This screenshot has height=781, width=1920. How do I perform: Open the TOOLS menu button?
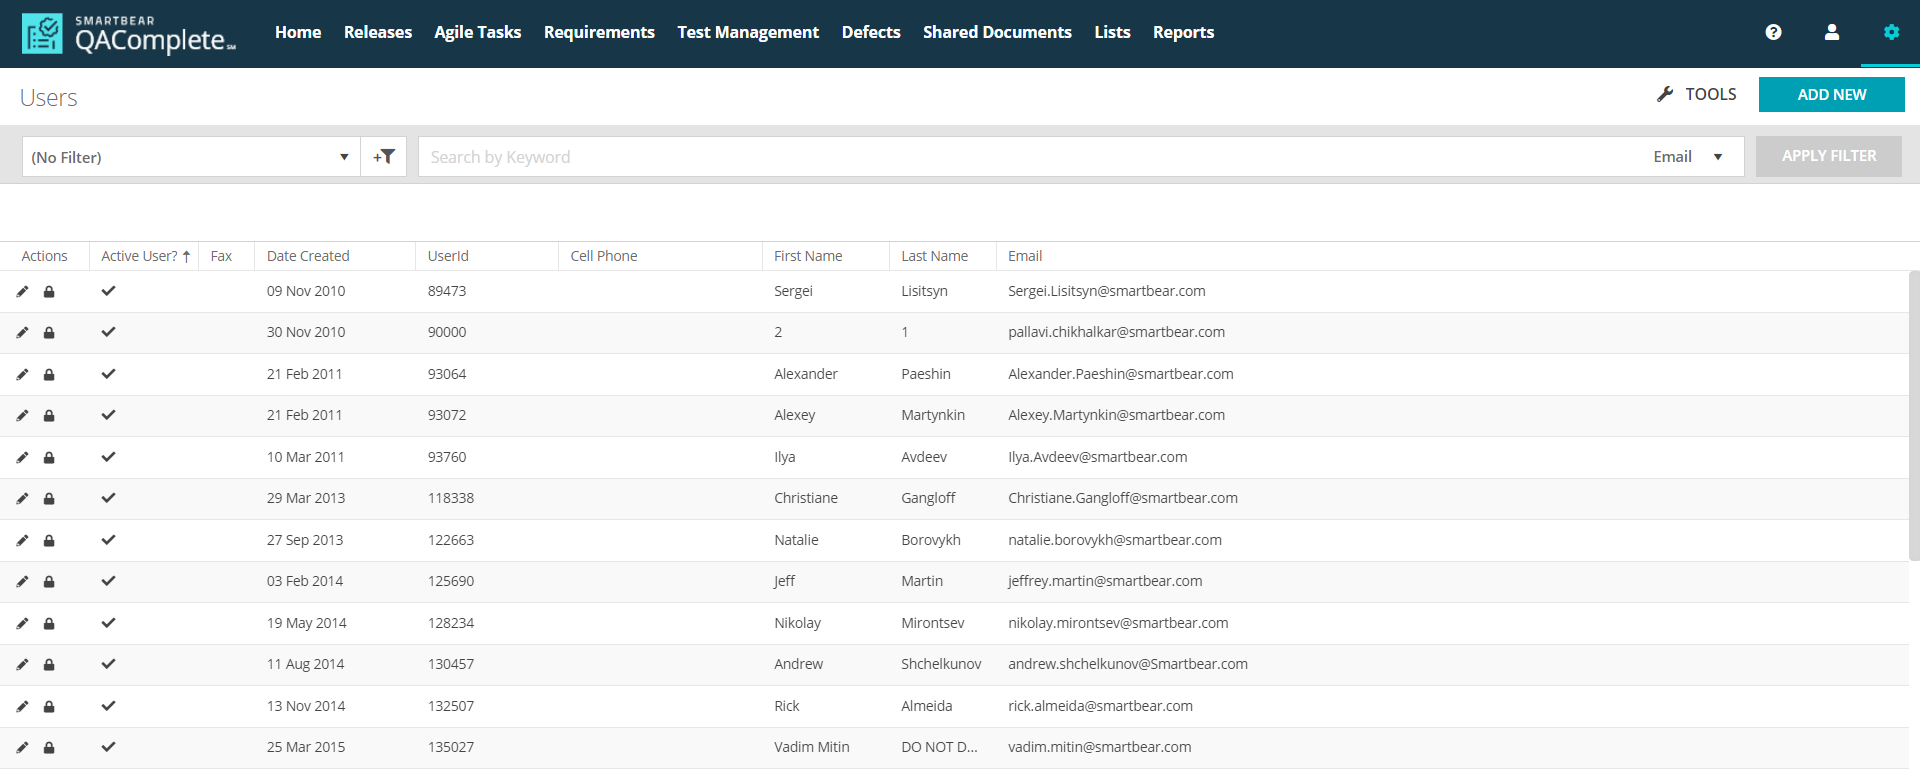tap(1697, 94)
